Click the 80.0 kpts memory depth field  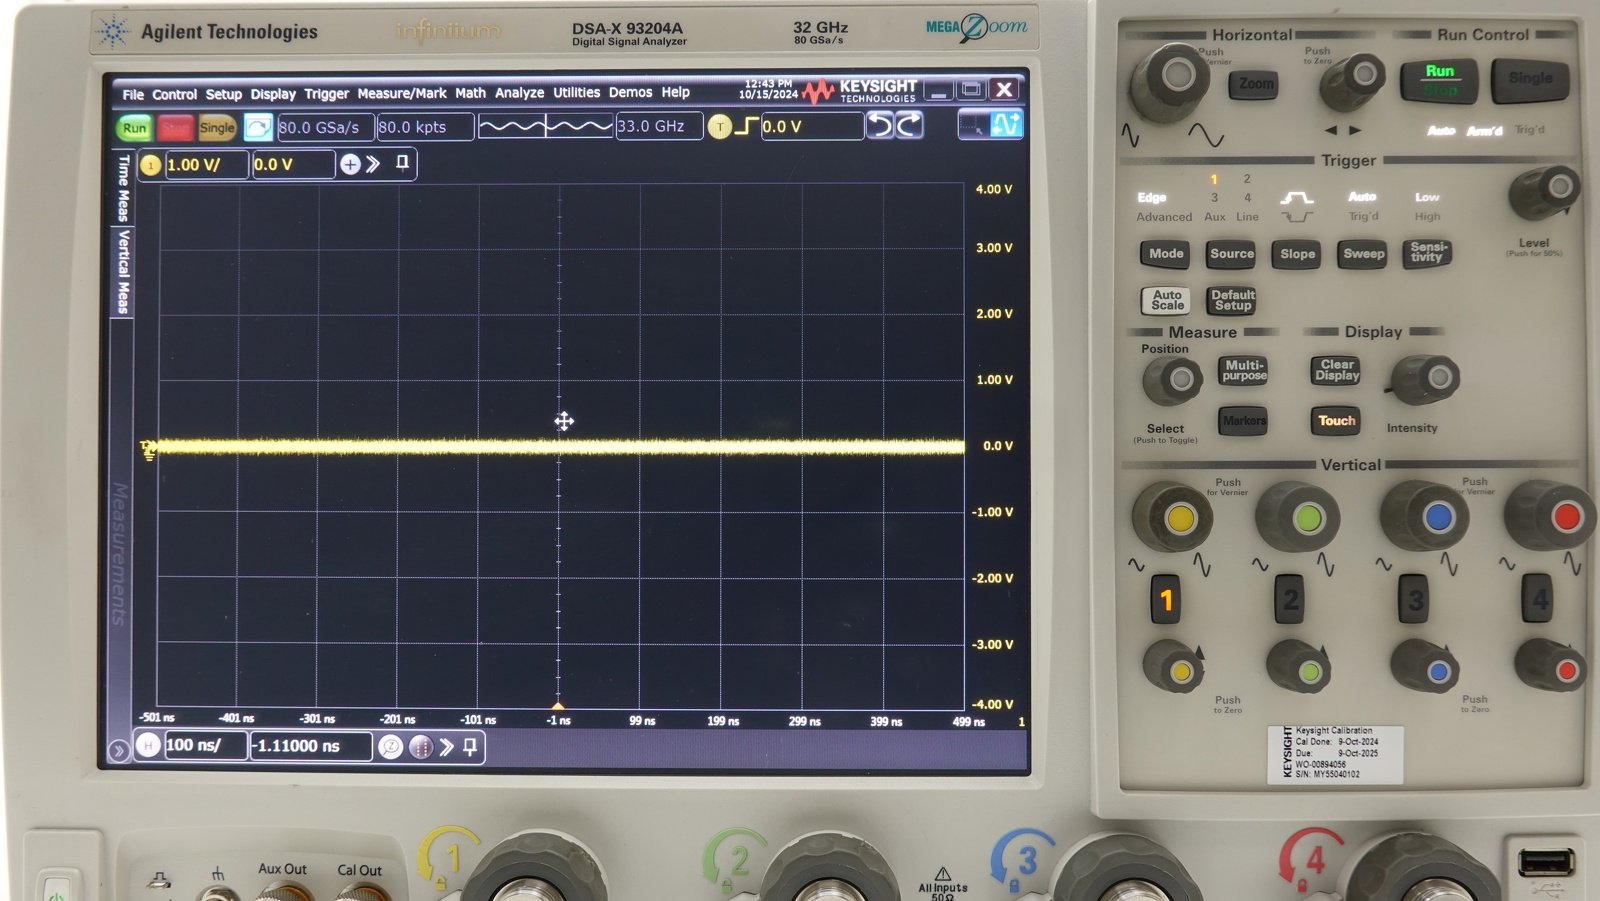425,127
